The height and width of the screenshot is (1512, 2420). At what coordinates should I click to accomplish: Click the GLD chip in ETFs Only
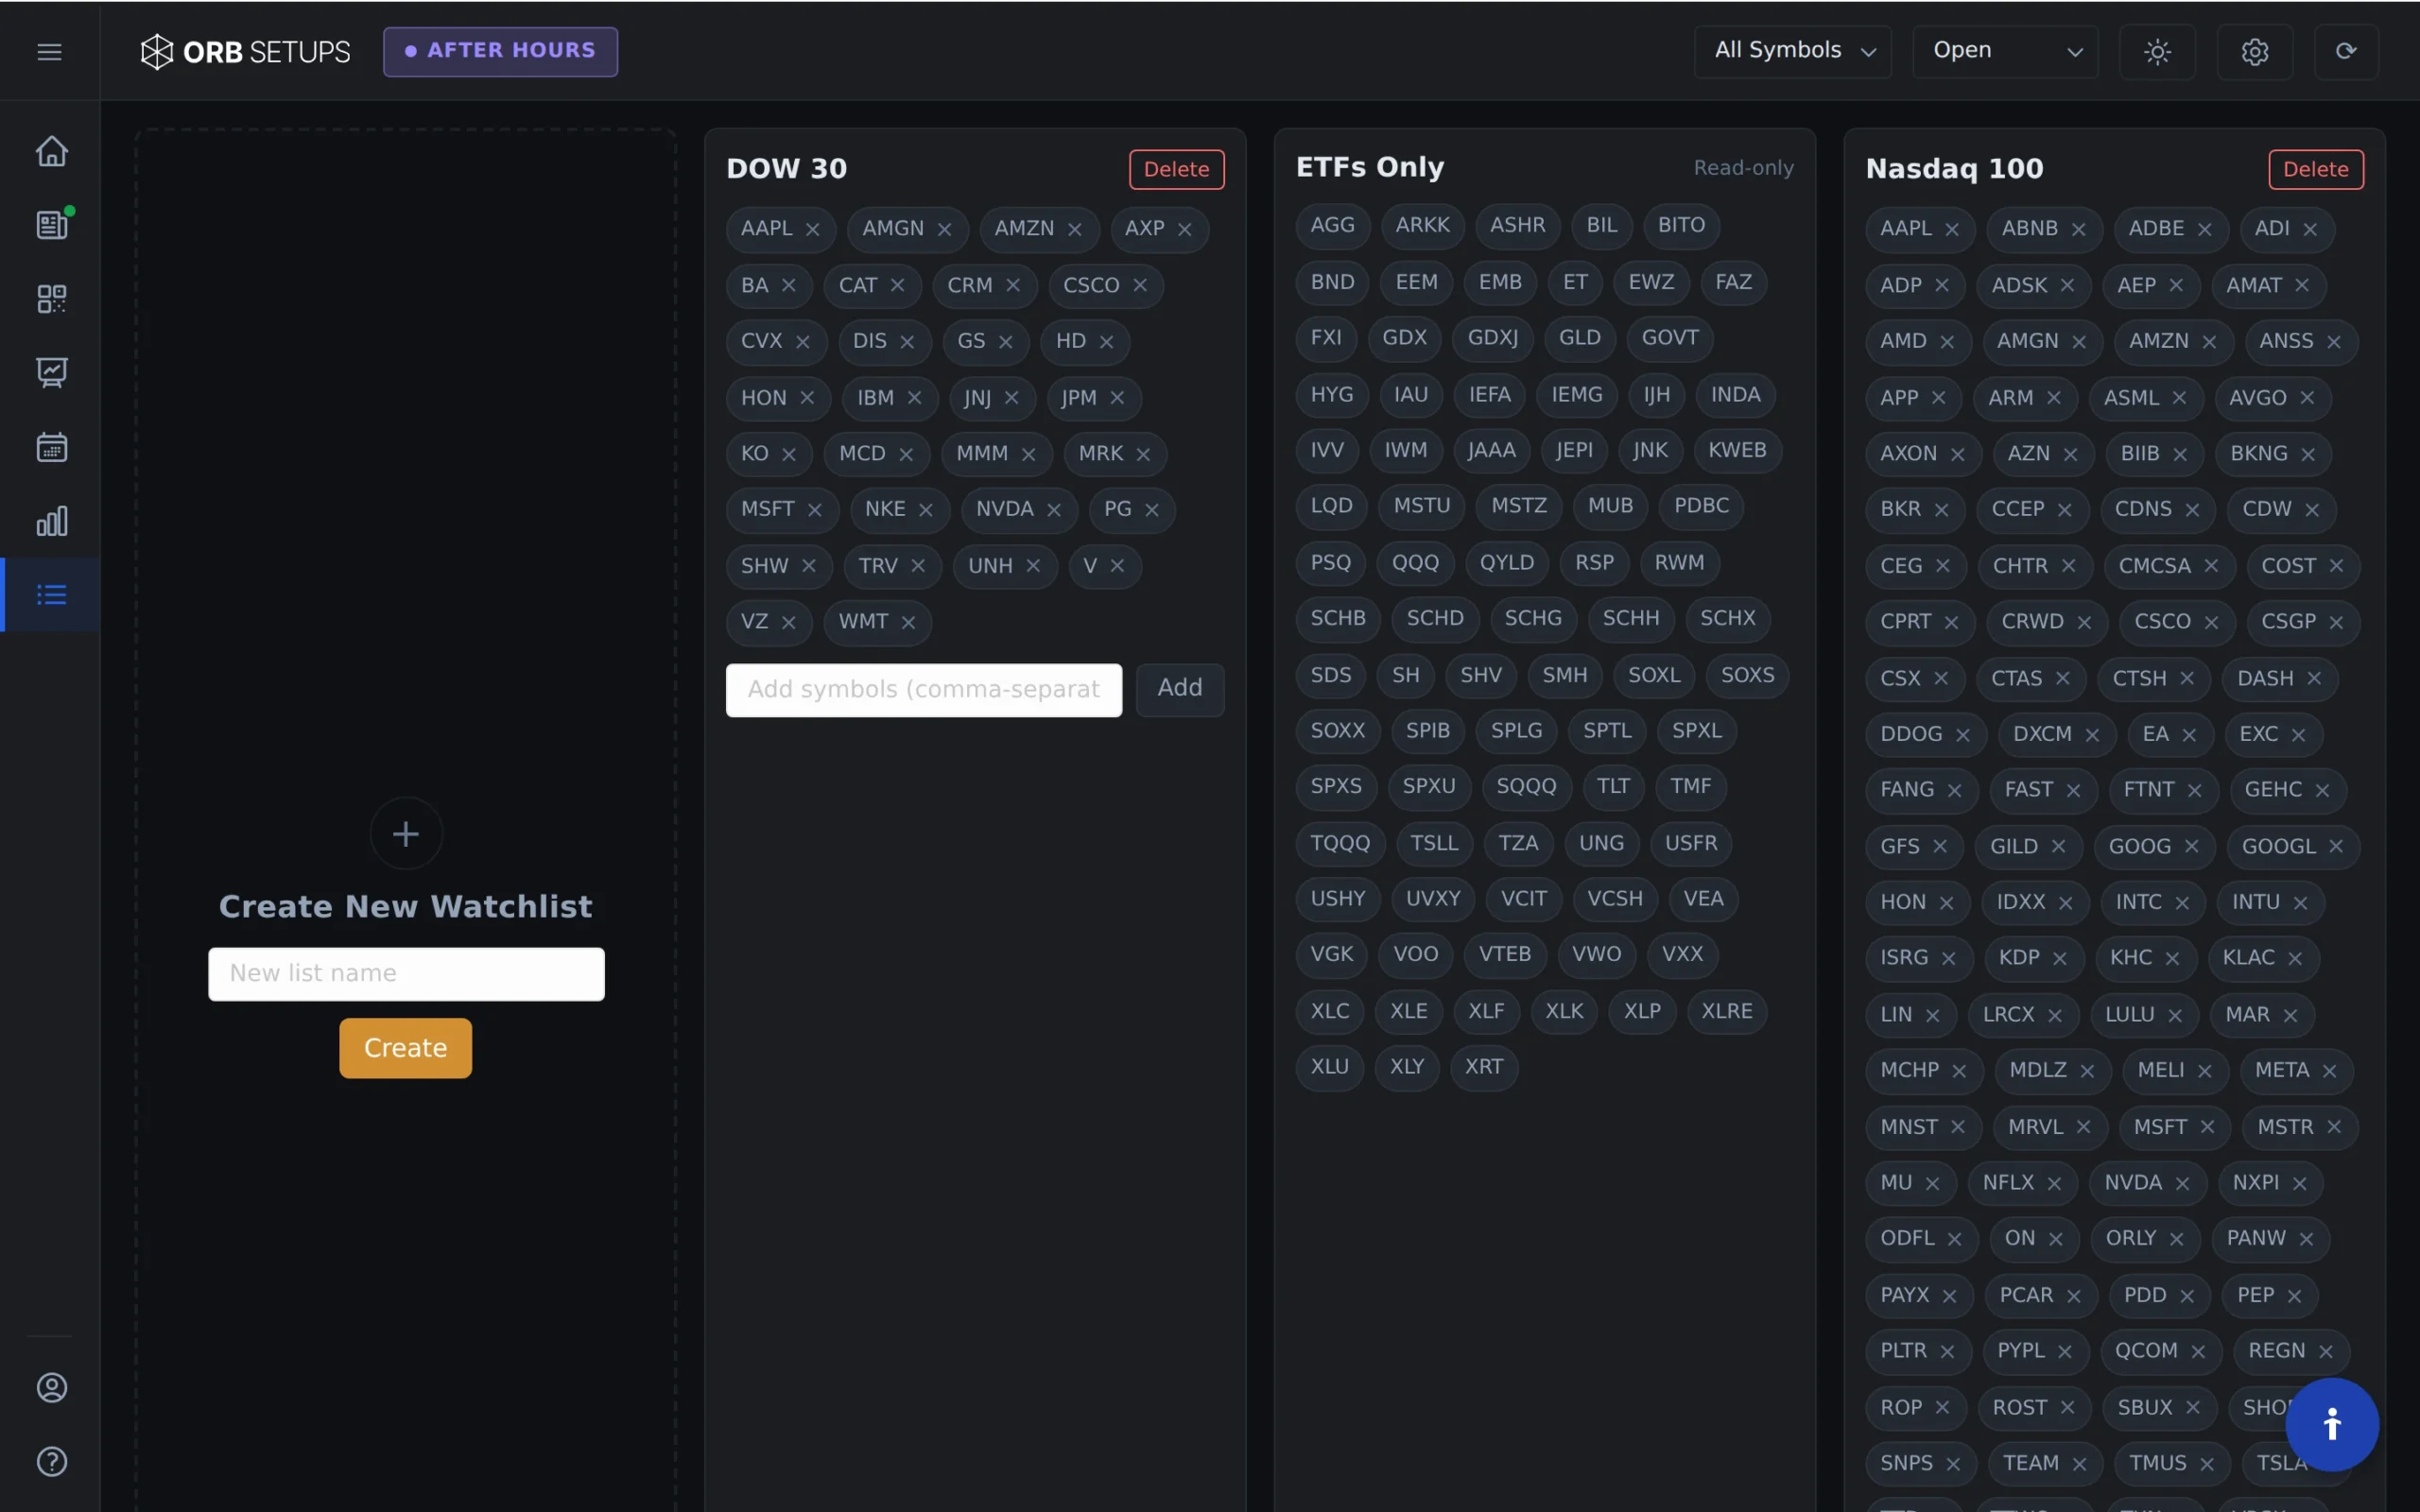pyautogui.click(x=1580, y=338)
